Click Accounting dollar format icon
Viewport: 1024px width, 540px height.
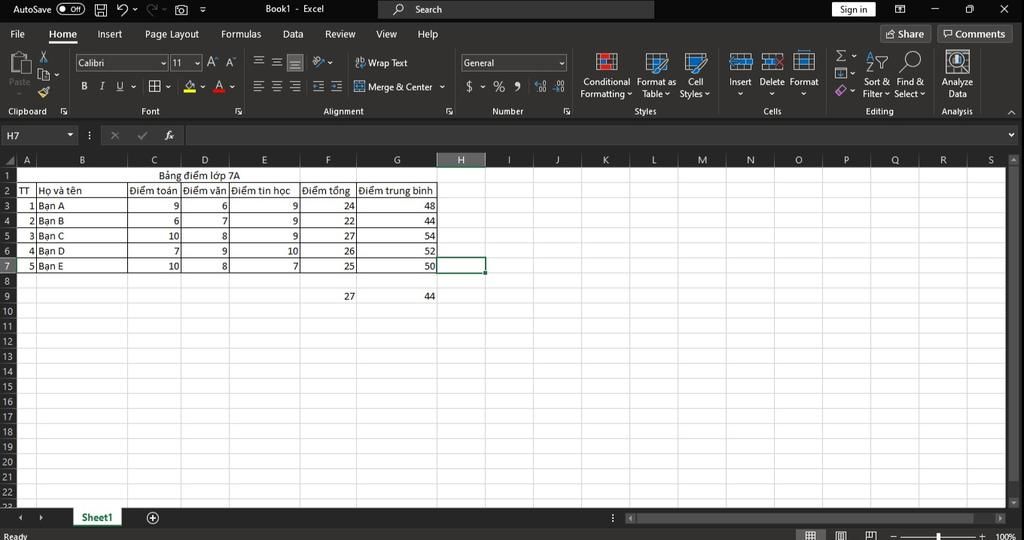click(x=469, y=87)
